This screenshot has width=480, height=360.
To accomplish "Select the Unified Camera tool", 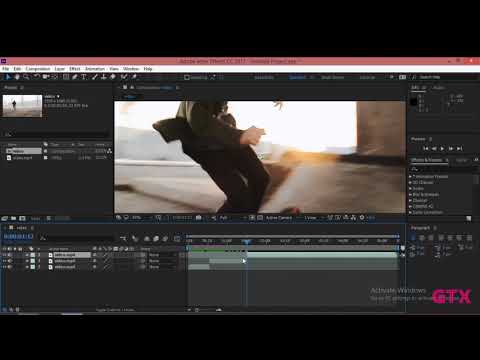I will [45, 77].
